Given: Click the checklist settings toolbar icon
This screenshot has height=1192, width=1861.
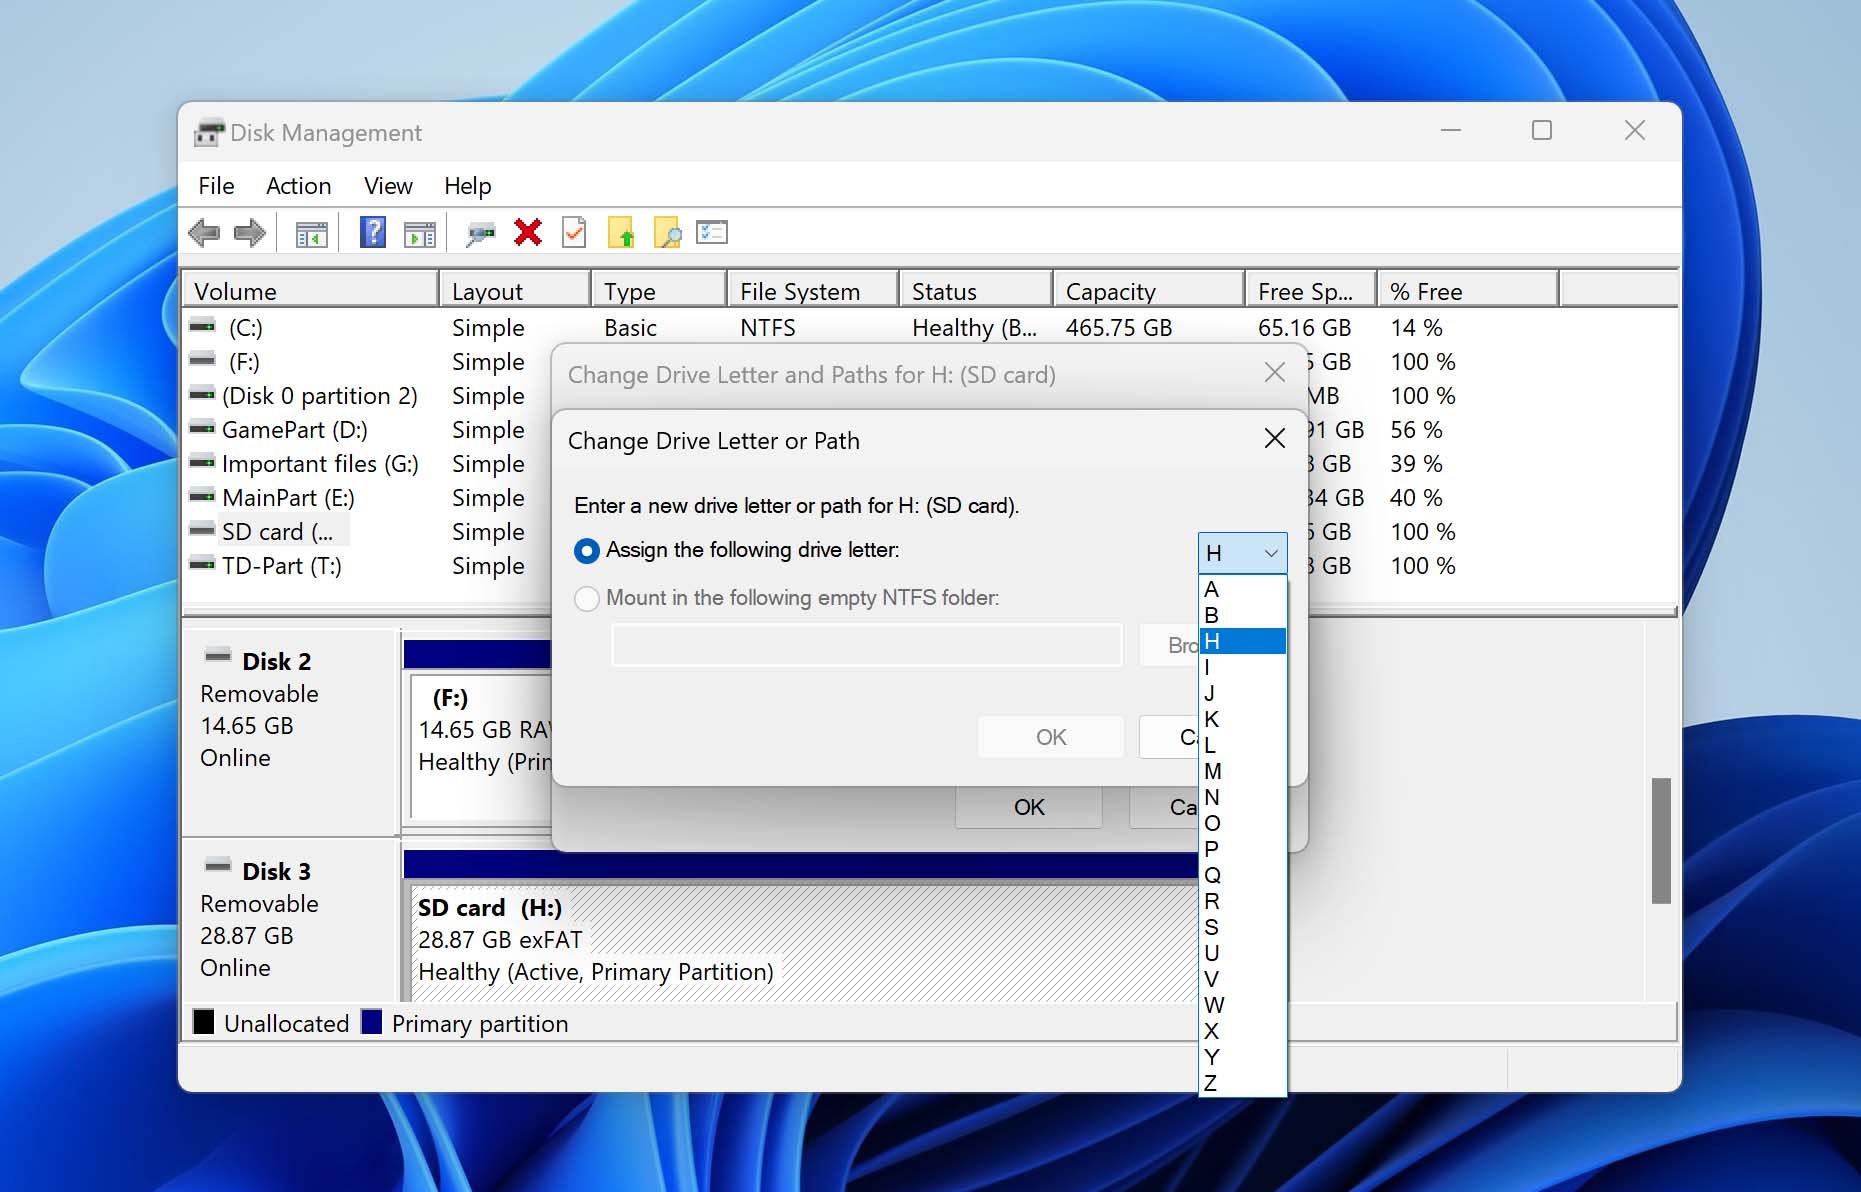Looking at the screenshot, I should (x=712, y=233).
